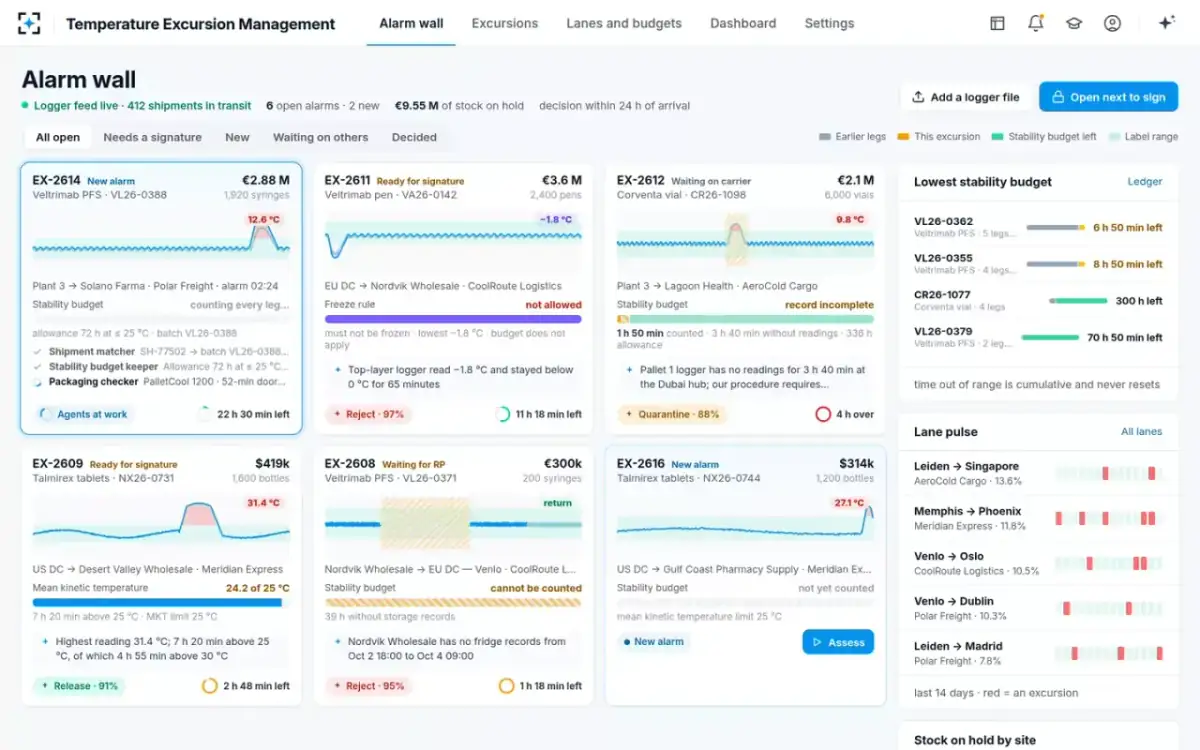Open the training graduation cap icon

1074,23
